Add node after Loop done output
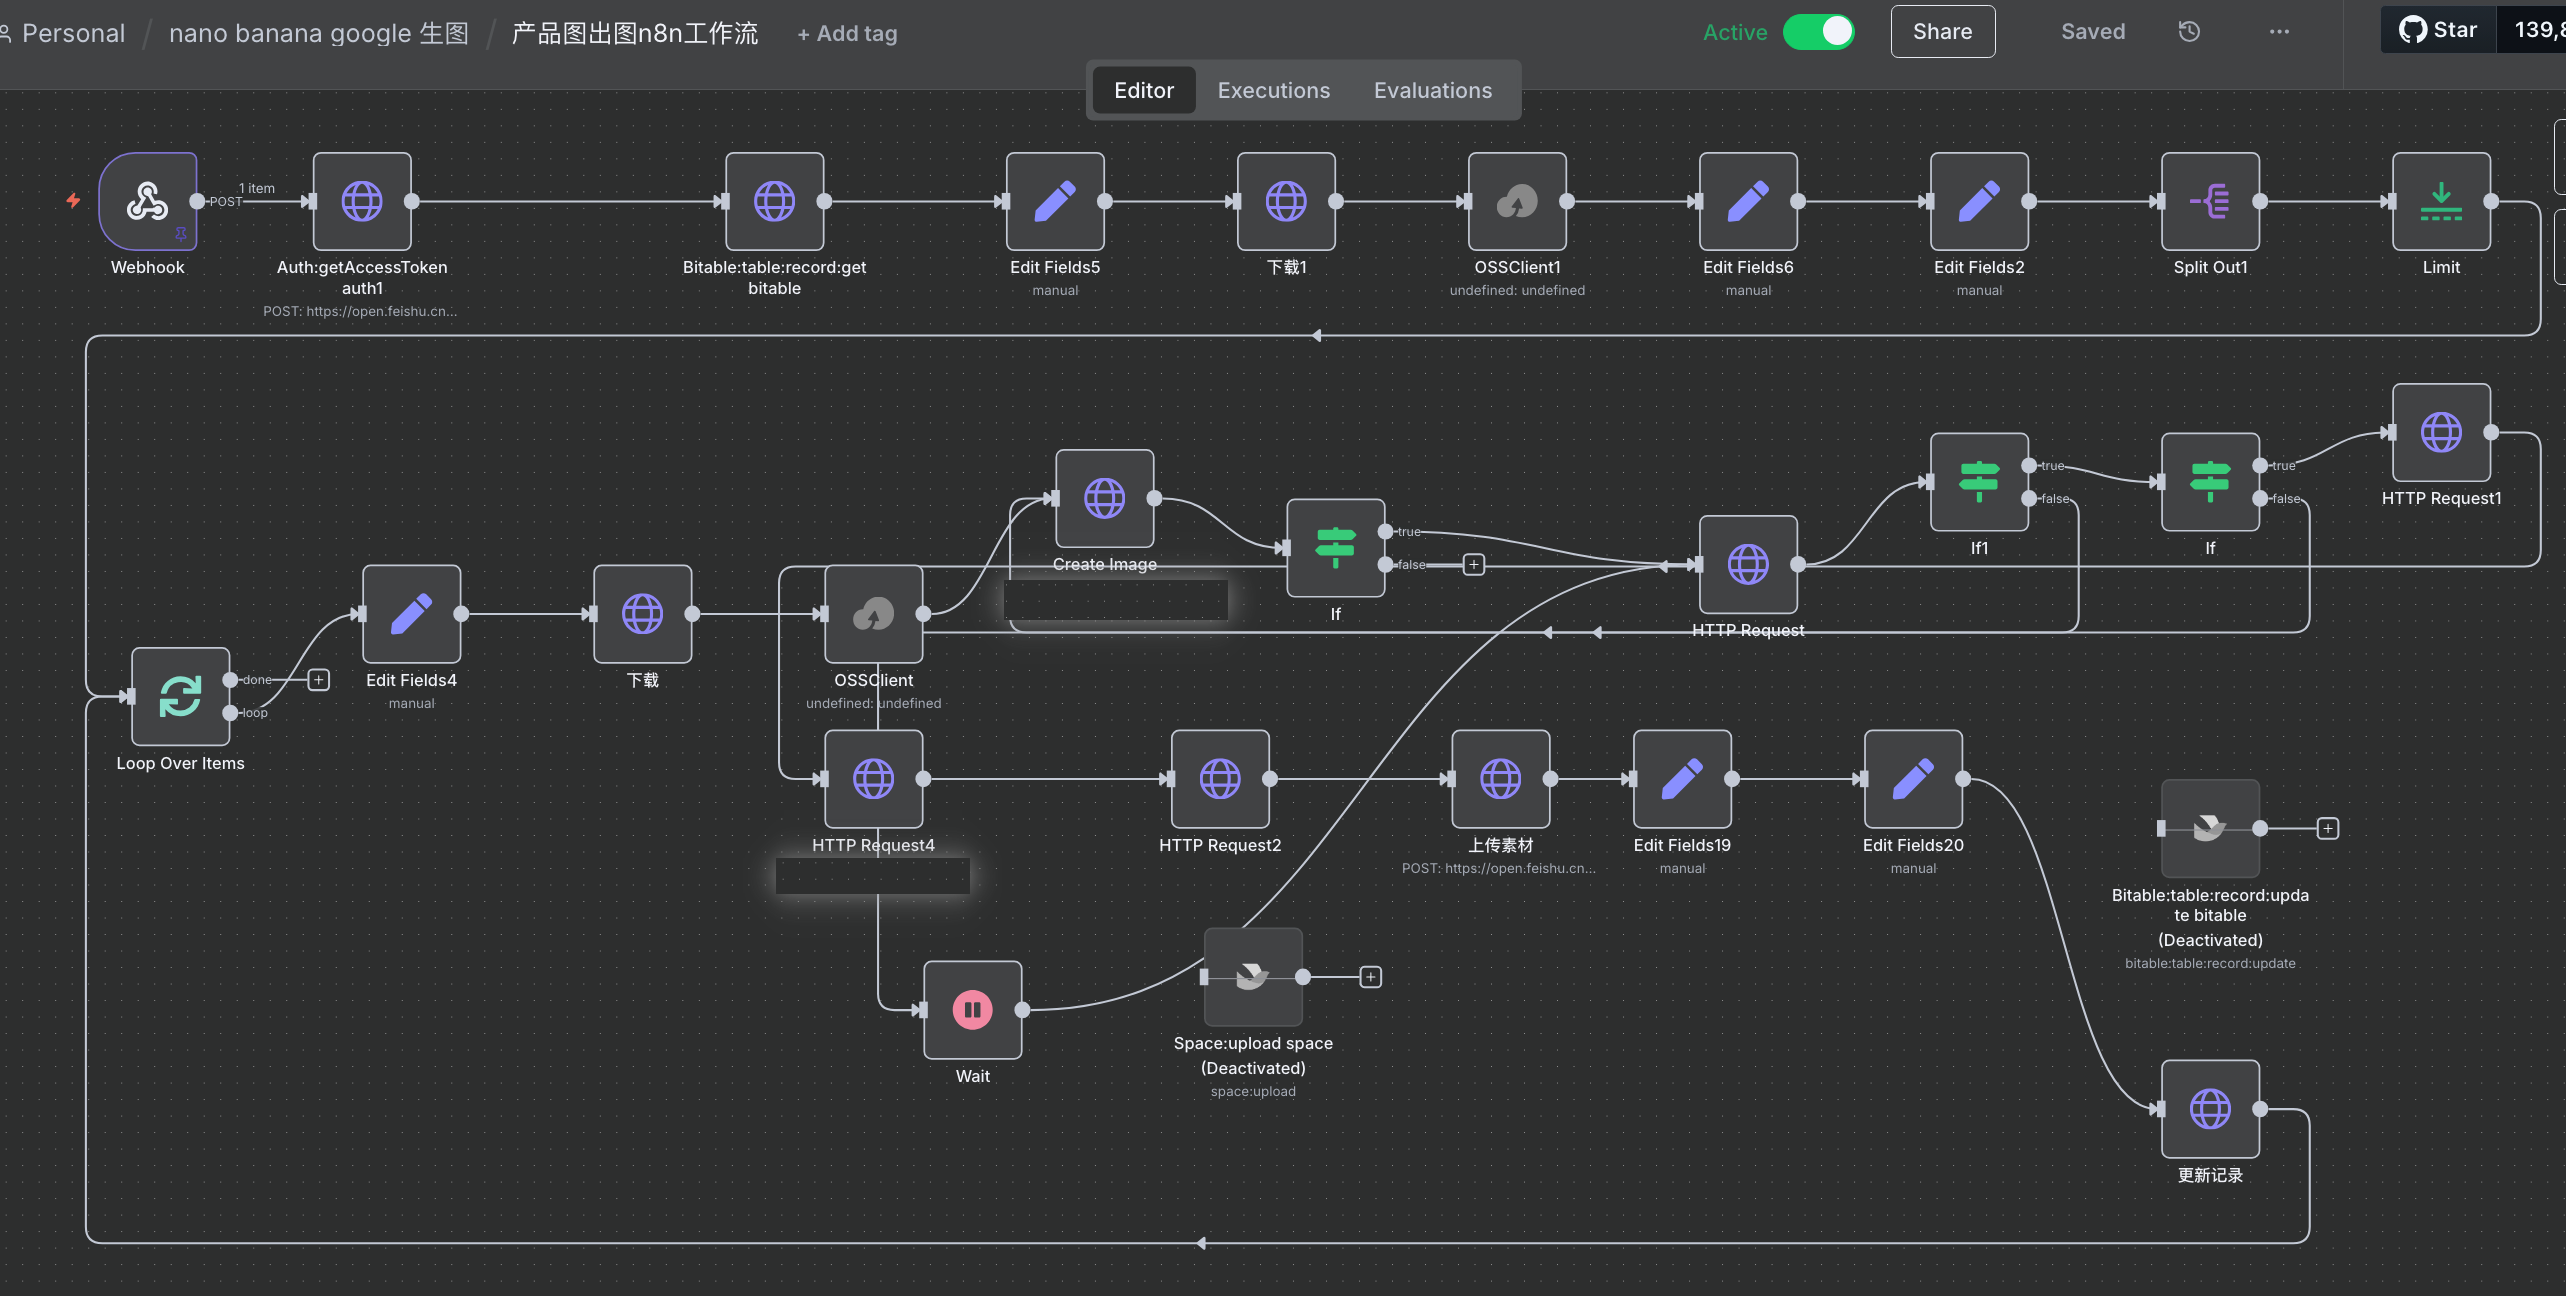Image resolution: width=2566 pixels, height=1296 pixels. [x=319, y=680]
